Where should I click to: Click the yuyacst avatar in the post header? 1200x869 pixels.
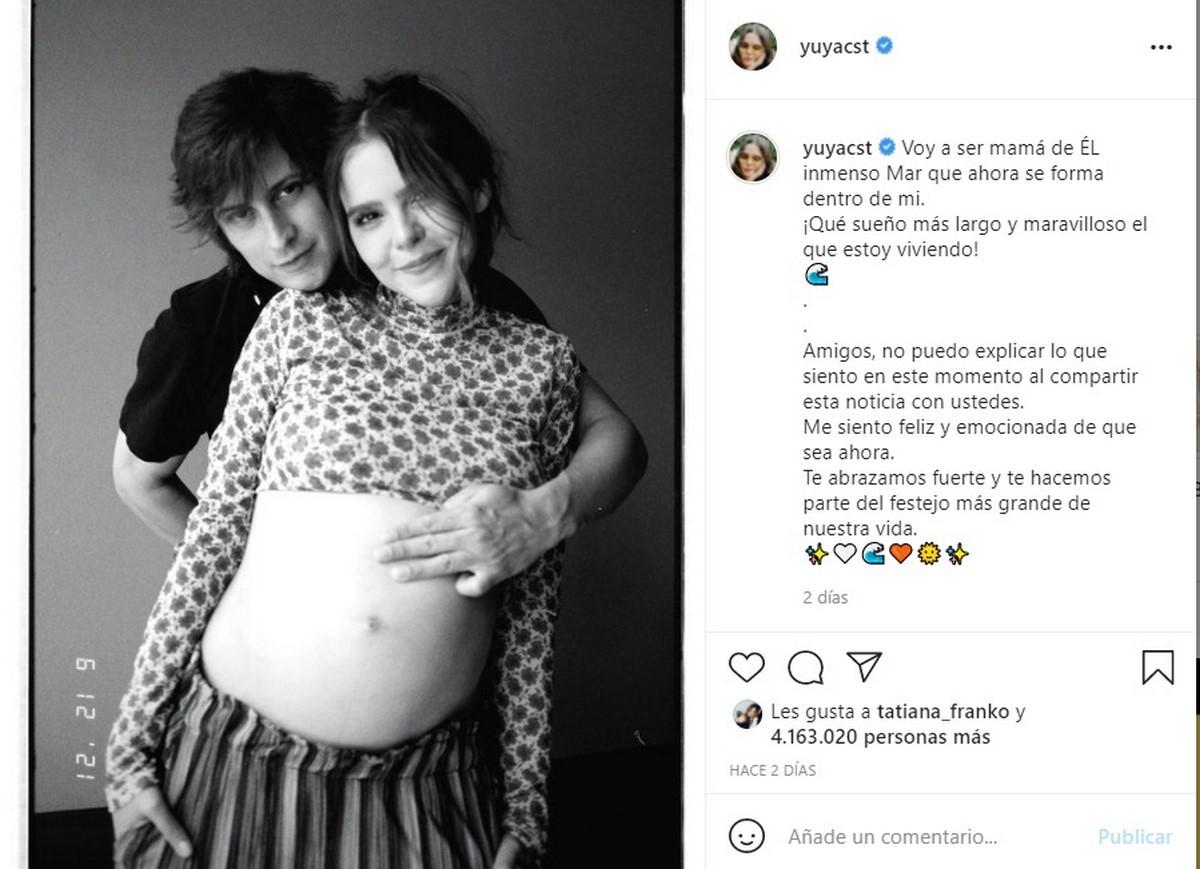point(753,47)
